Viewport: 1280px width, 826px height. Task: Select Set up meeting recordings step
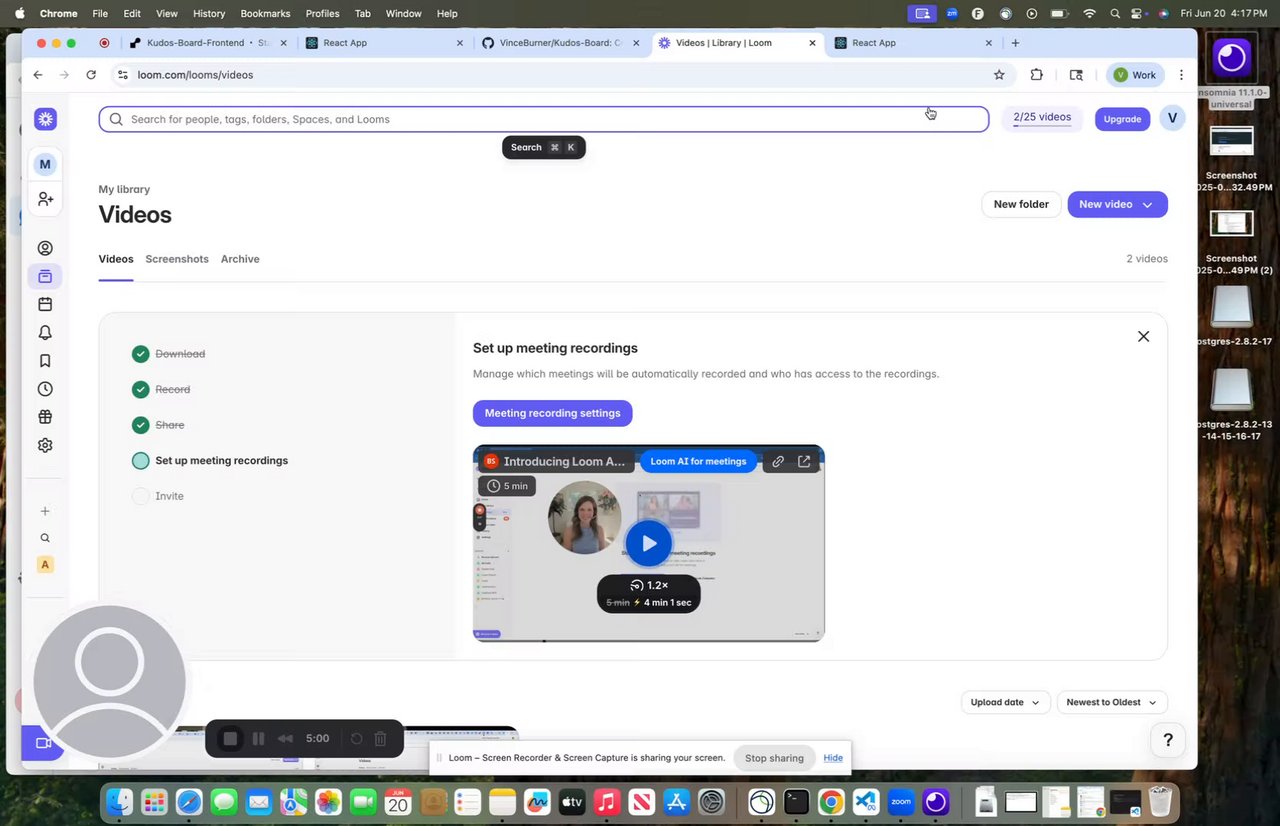tap(210, 461)
